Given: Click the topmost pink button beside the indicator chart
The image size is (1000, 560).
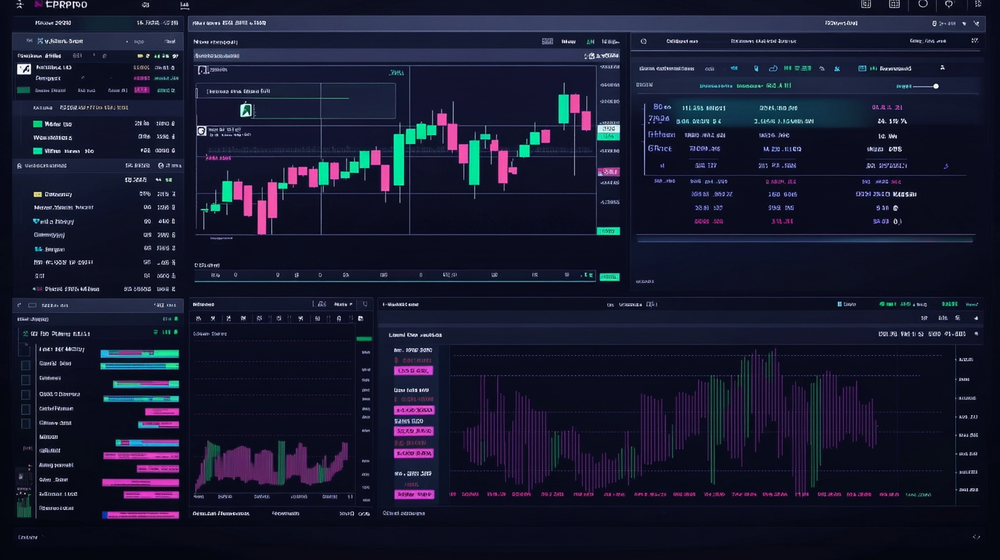Looking at the screenshot, I should 414,371.
